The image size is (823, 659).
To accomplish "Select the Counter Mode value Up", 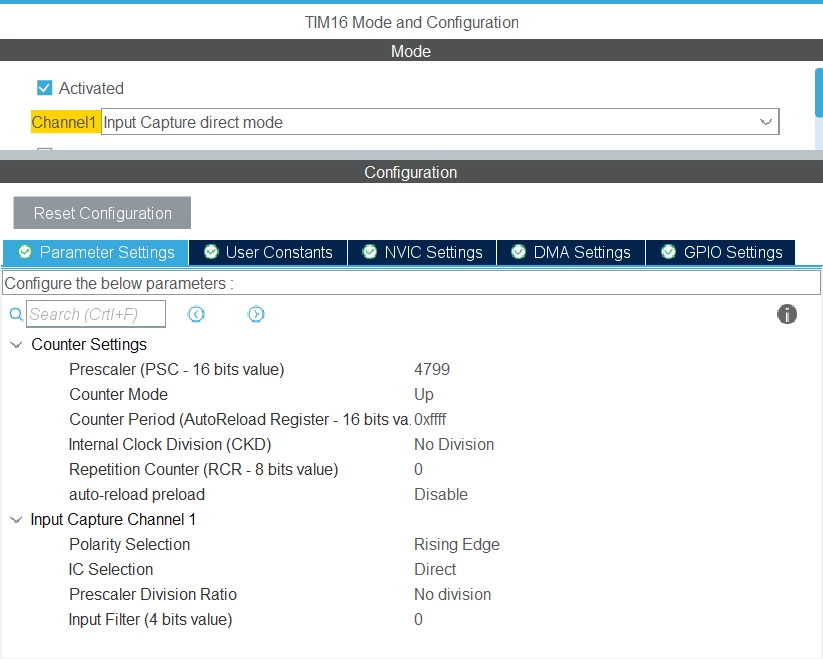I will click(424, 395).
